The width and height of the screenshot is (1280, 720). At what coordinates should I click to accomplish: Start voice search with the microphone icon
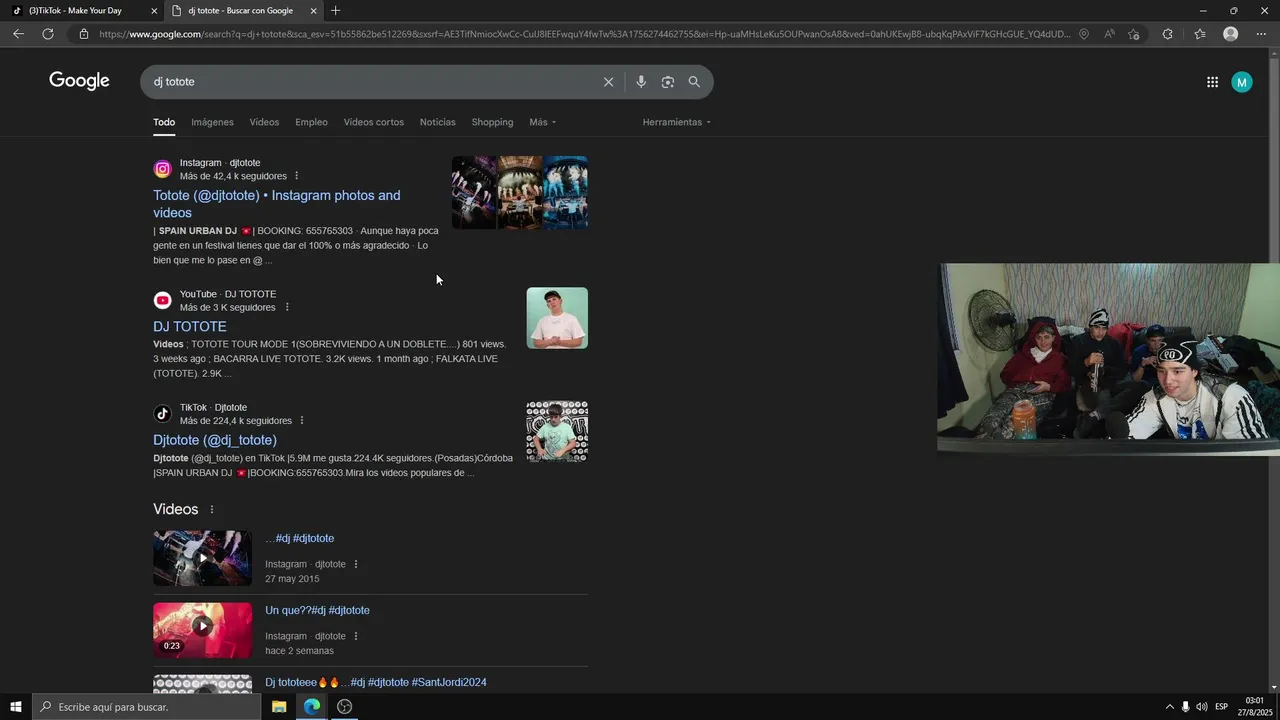point(641,82)
